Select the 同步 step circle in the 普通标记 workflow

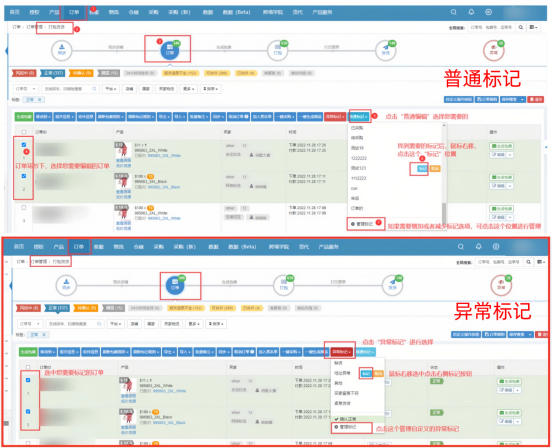(x=62, y=50)
